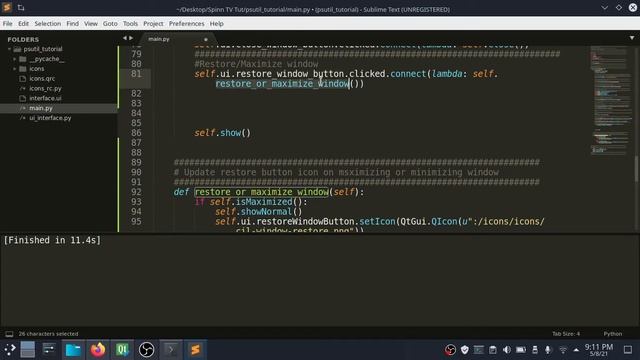
Task: Click the code minimap thumbnail
Action: point(610,100)
